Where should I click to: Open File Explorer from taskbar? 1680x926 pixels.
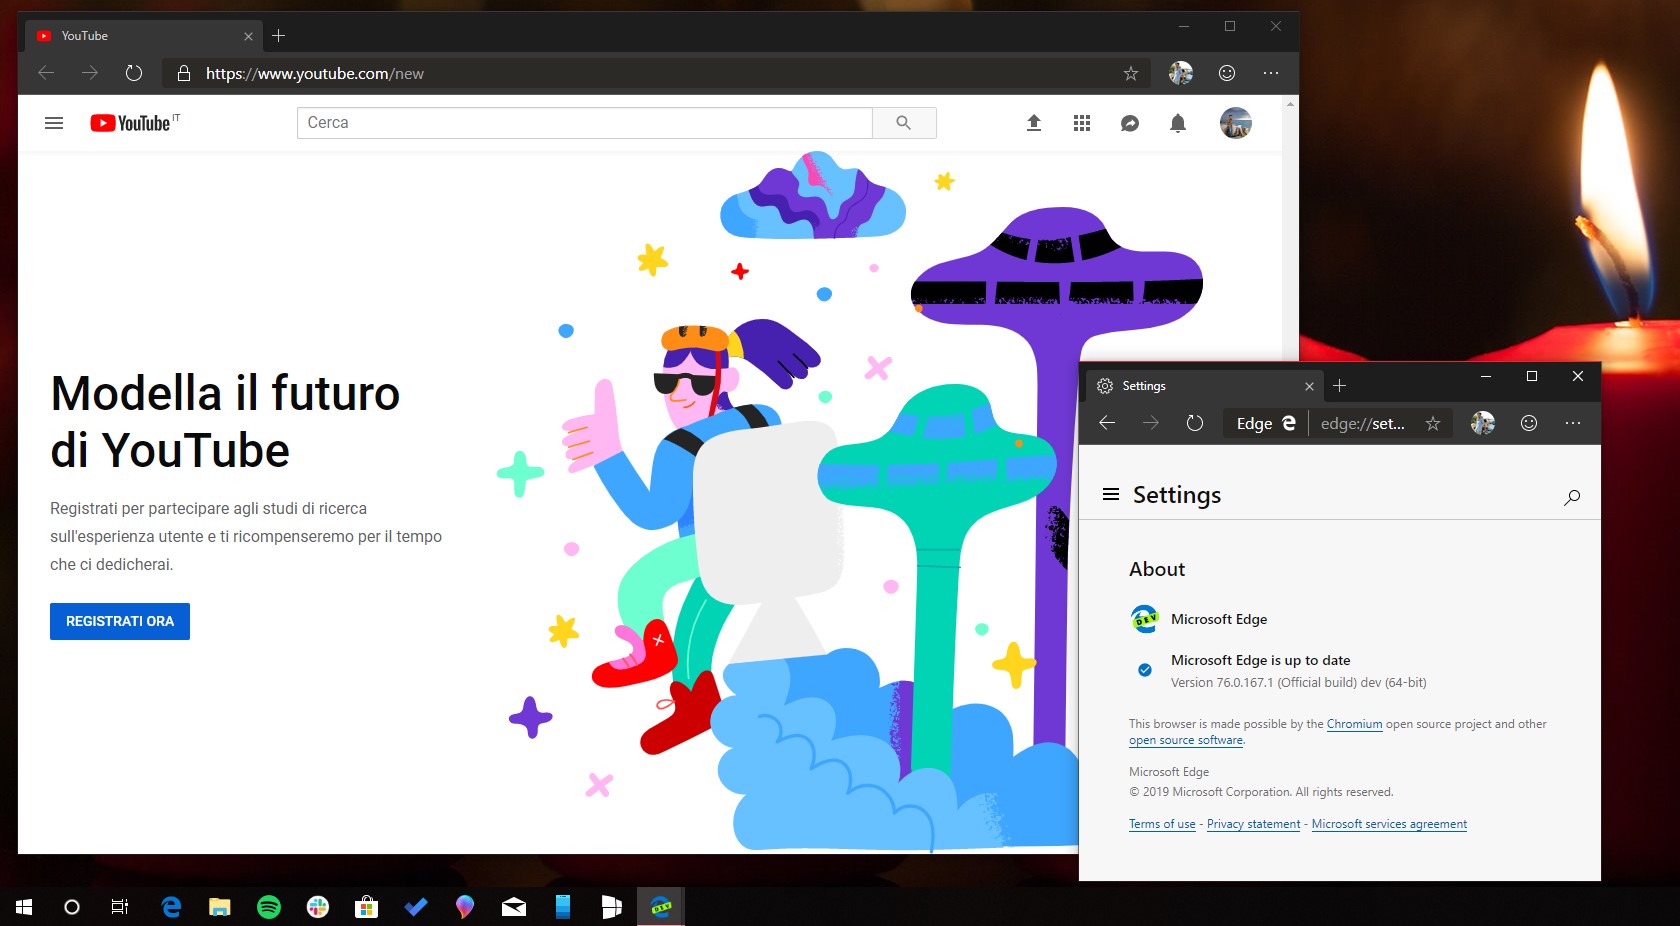[220, 907]
